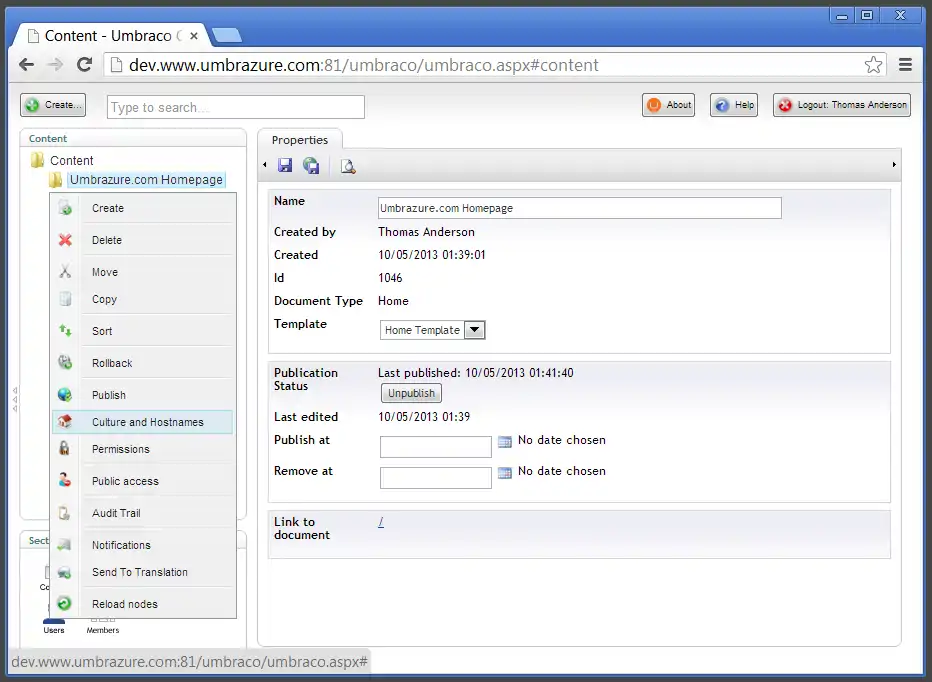Click the green Reload nodes icon

point(65,604)
